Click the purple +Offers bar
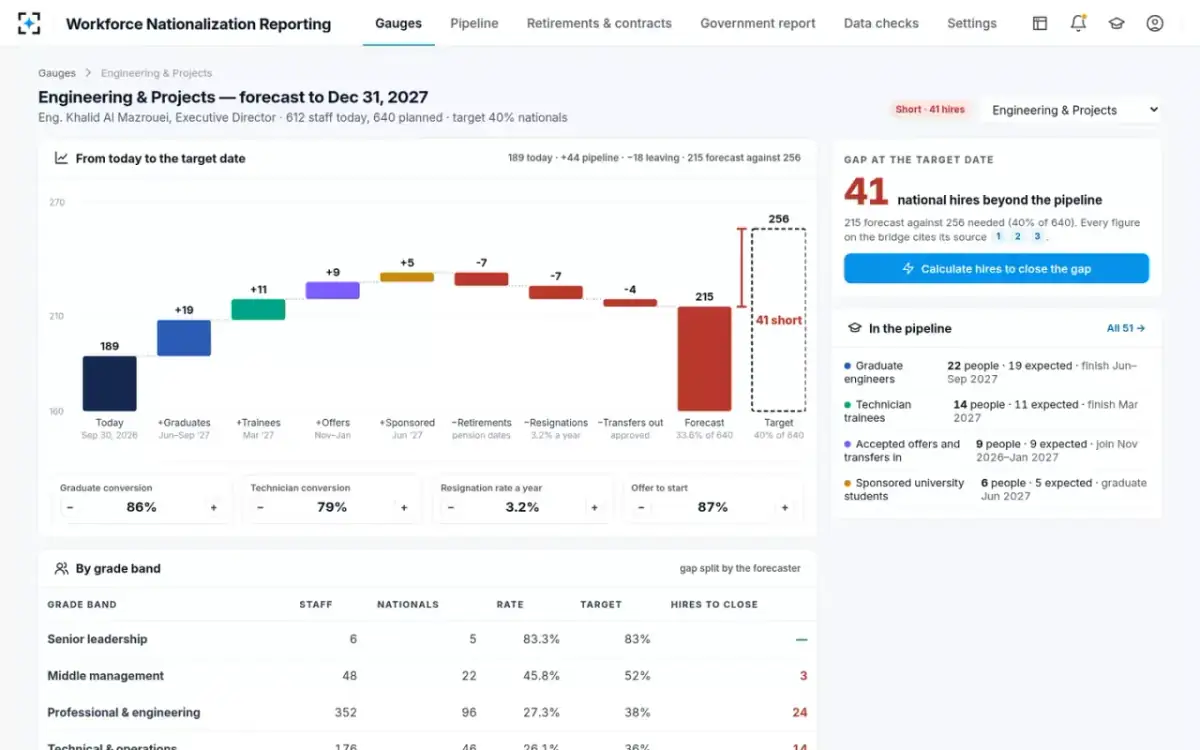 (x=332, y=290)
